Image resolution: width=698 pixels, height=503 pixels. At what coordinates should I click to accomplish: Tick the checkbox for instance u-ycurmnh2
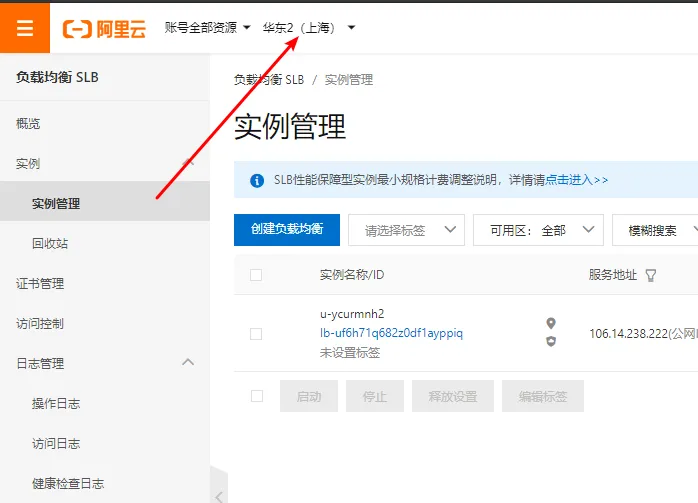tap(256, 334)
